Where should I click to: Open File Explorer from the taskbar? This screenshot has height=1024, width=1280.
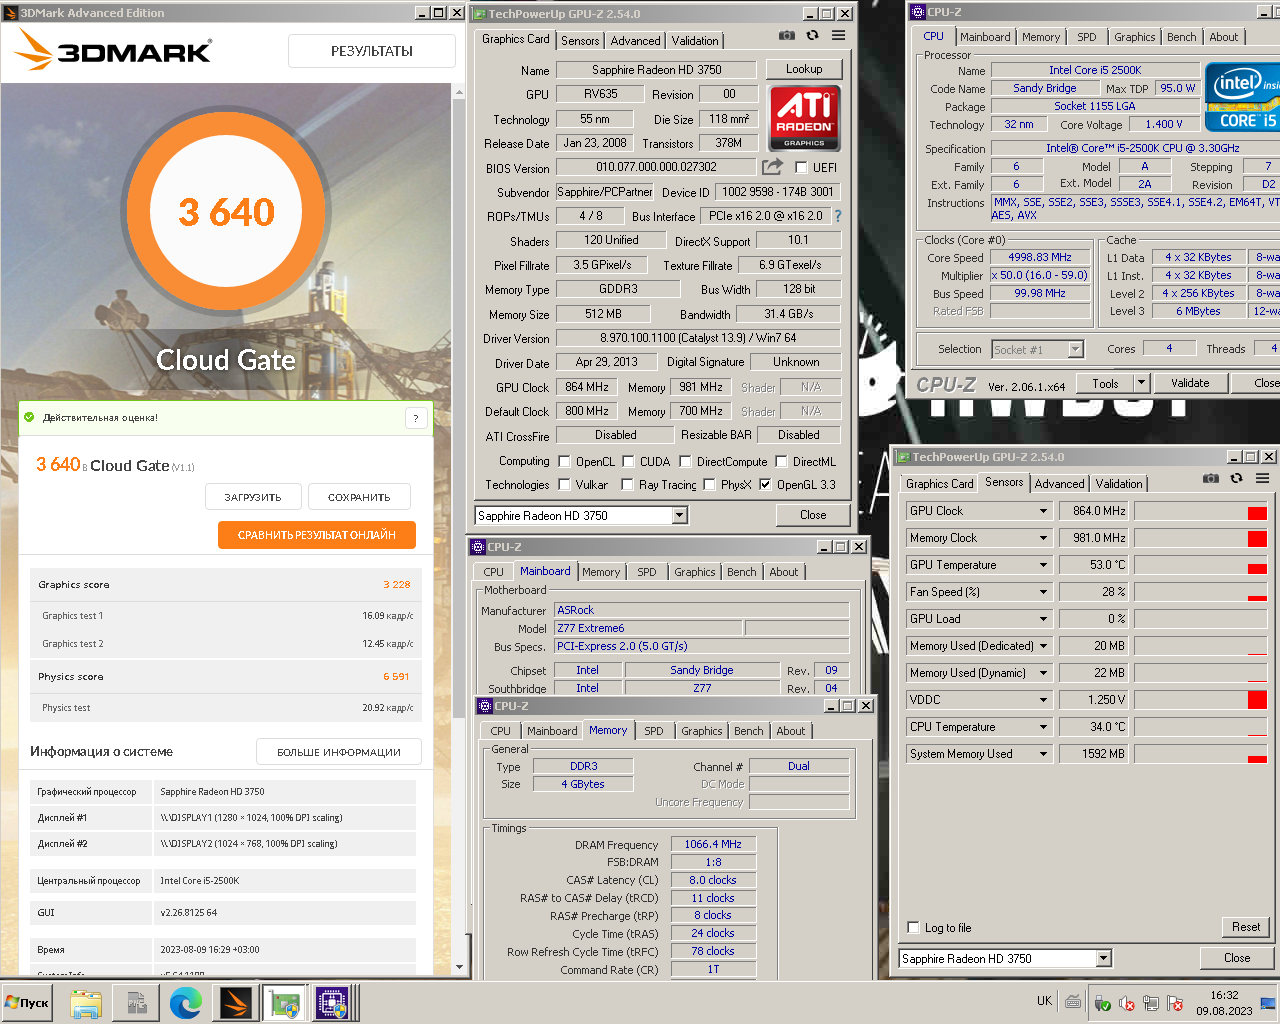[x=86, y=1003]
